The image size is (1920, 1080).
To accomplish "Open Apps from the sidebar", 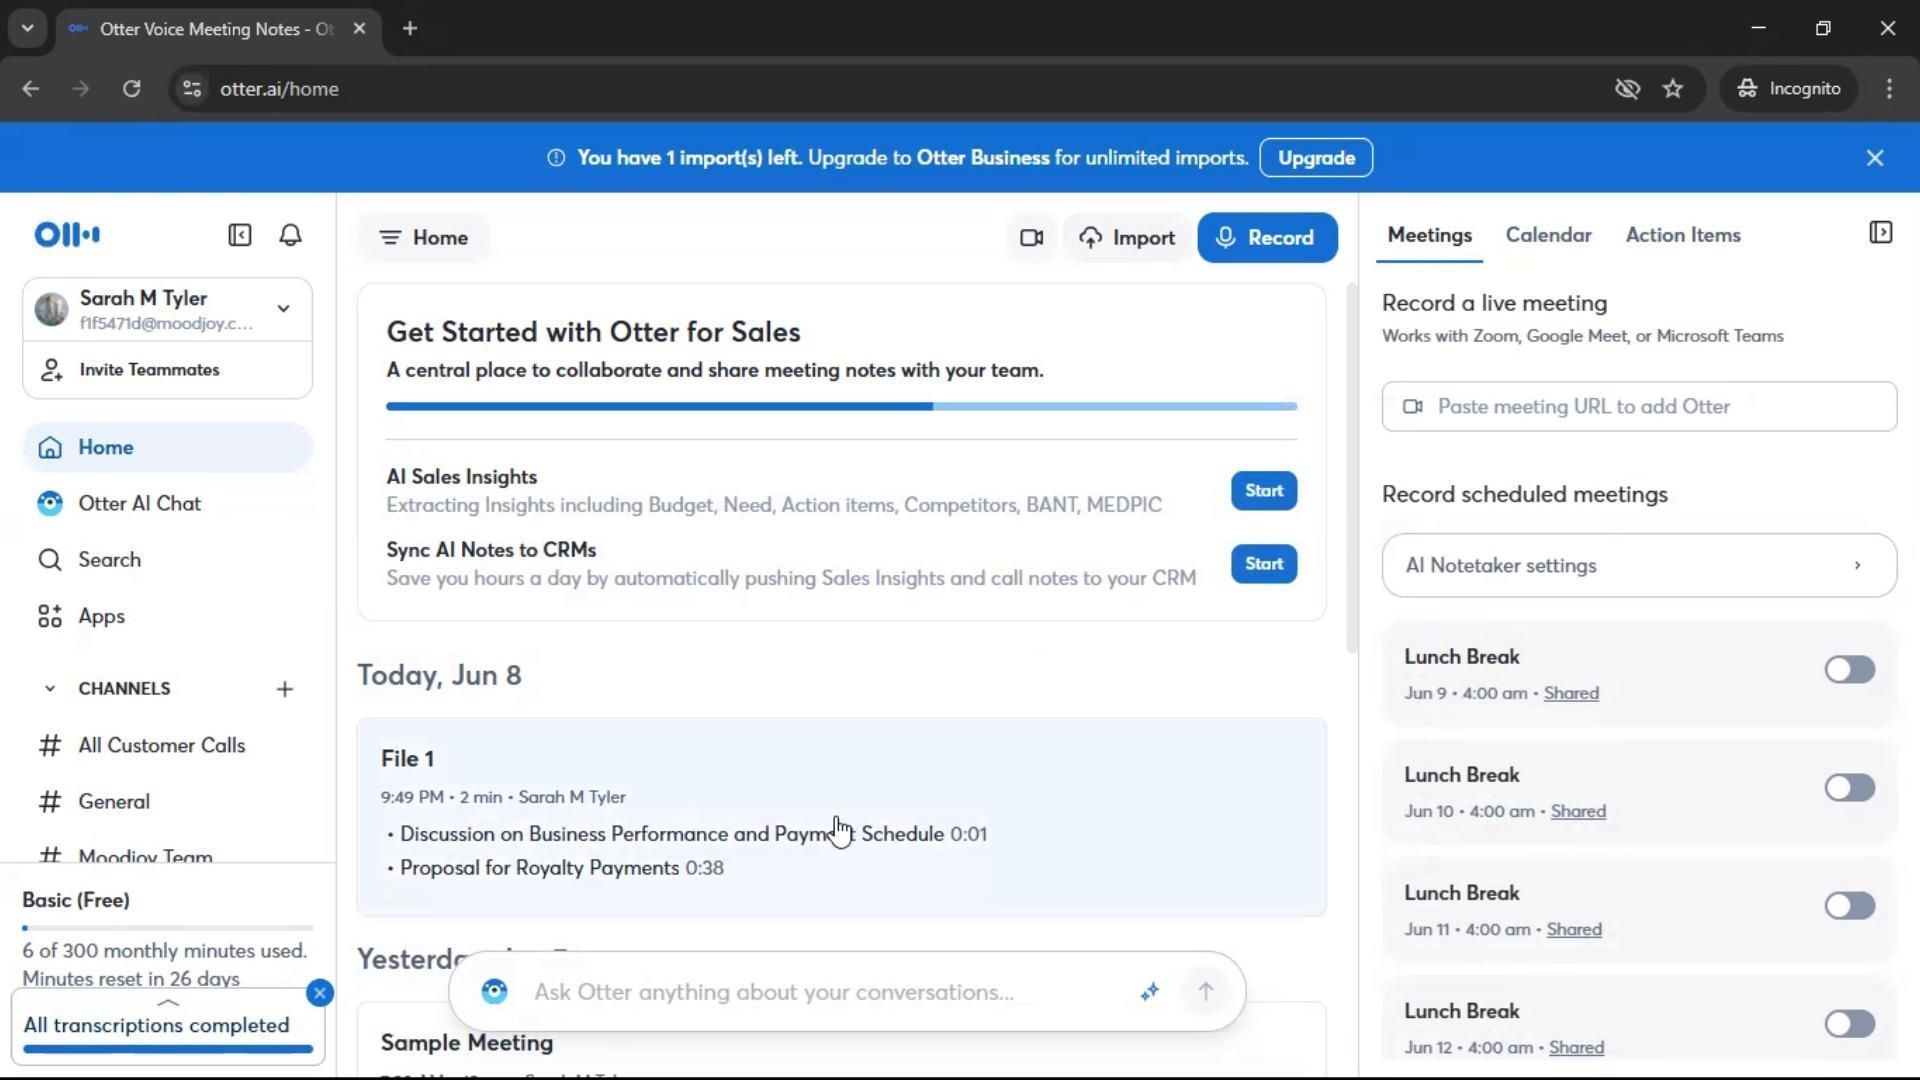I will (102, 617).
